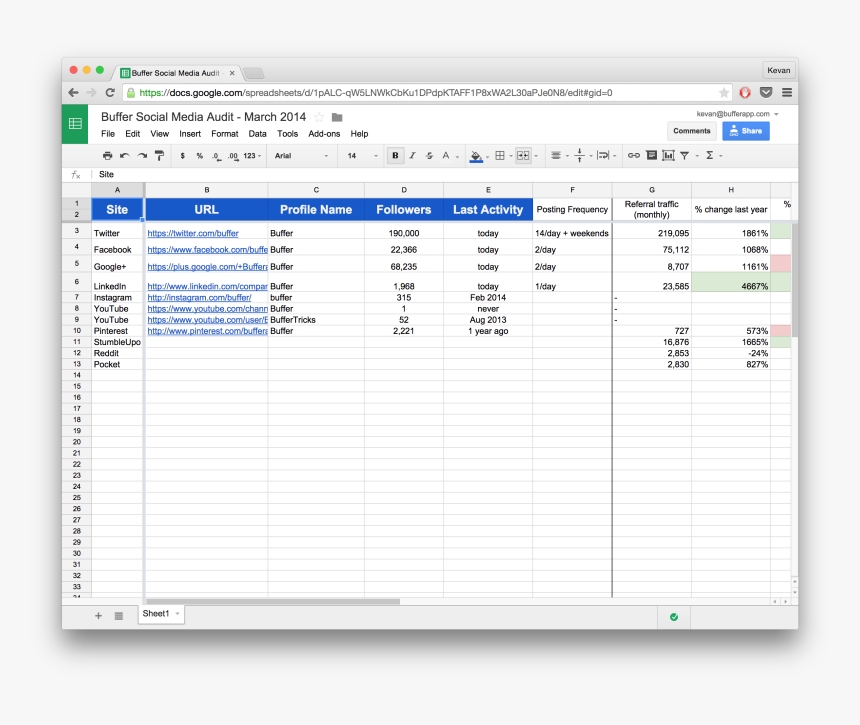The image size is (860, 725).
Task: Increase decimal places icon
Action: pos(233,156)
